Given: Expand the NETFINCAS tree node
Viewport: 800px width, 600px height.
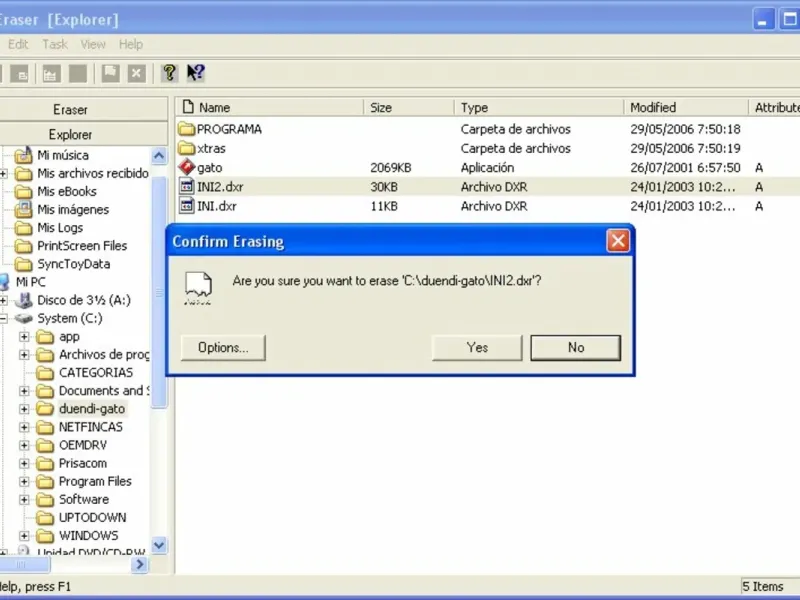Looking at the screenshot, I should click(24, 427).
